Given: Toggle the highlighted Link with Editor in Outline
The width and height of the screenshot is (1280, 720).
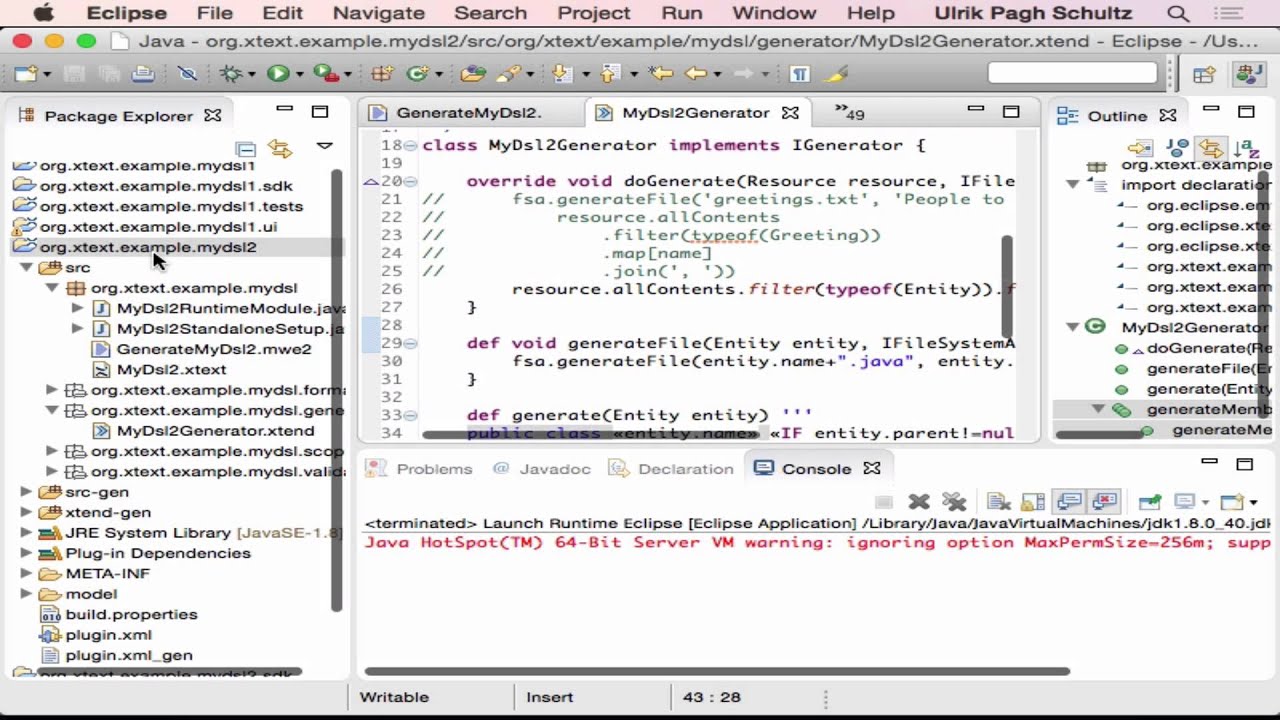Looking at the screenshot, I should pos(1212,148).
